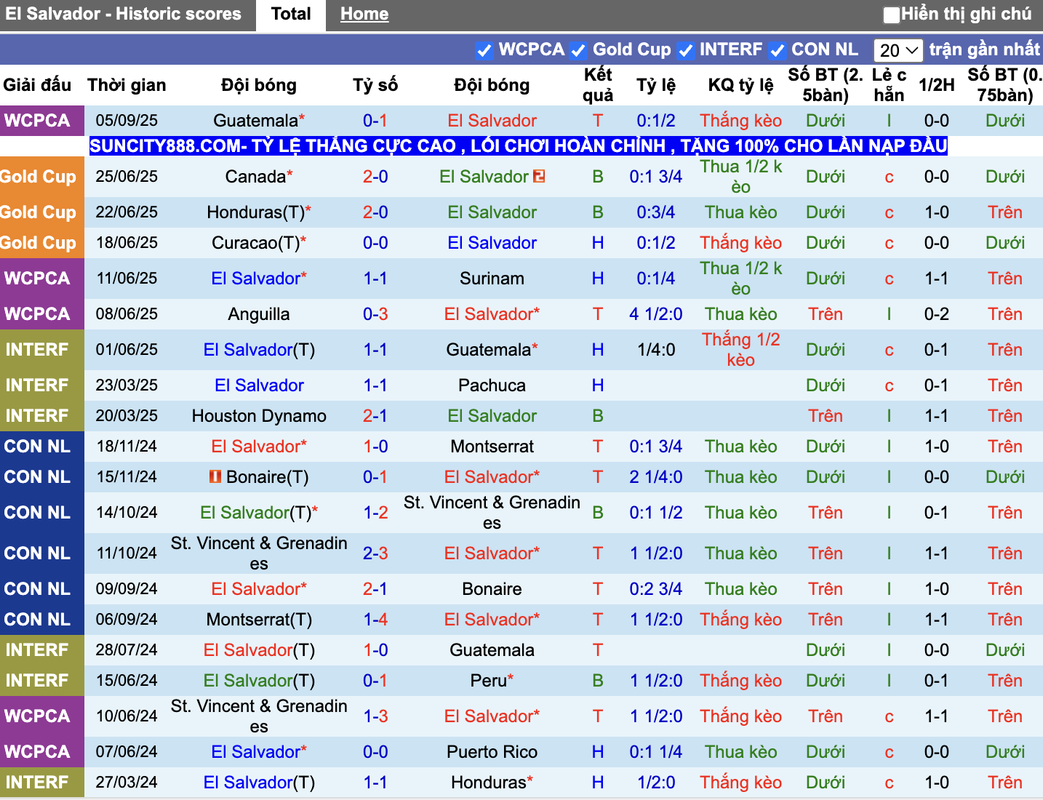This screenshot has height=800, width=1043.
Task: Switch to the Home tab
Action: 364,14
